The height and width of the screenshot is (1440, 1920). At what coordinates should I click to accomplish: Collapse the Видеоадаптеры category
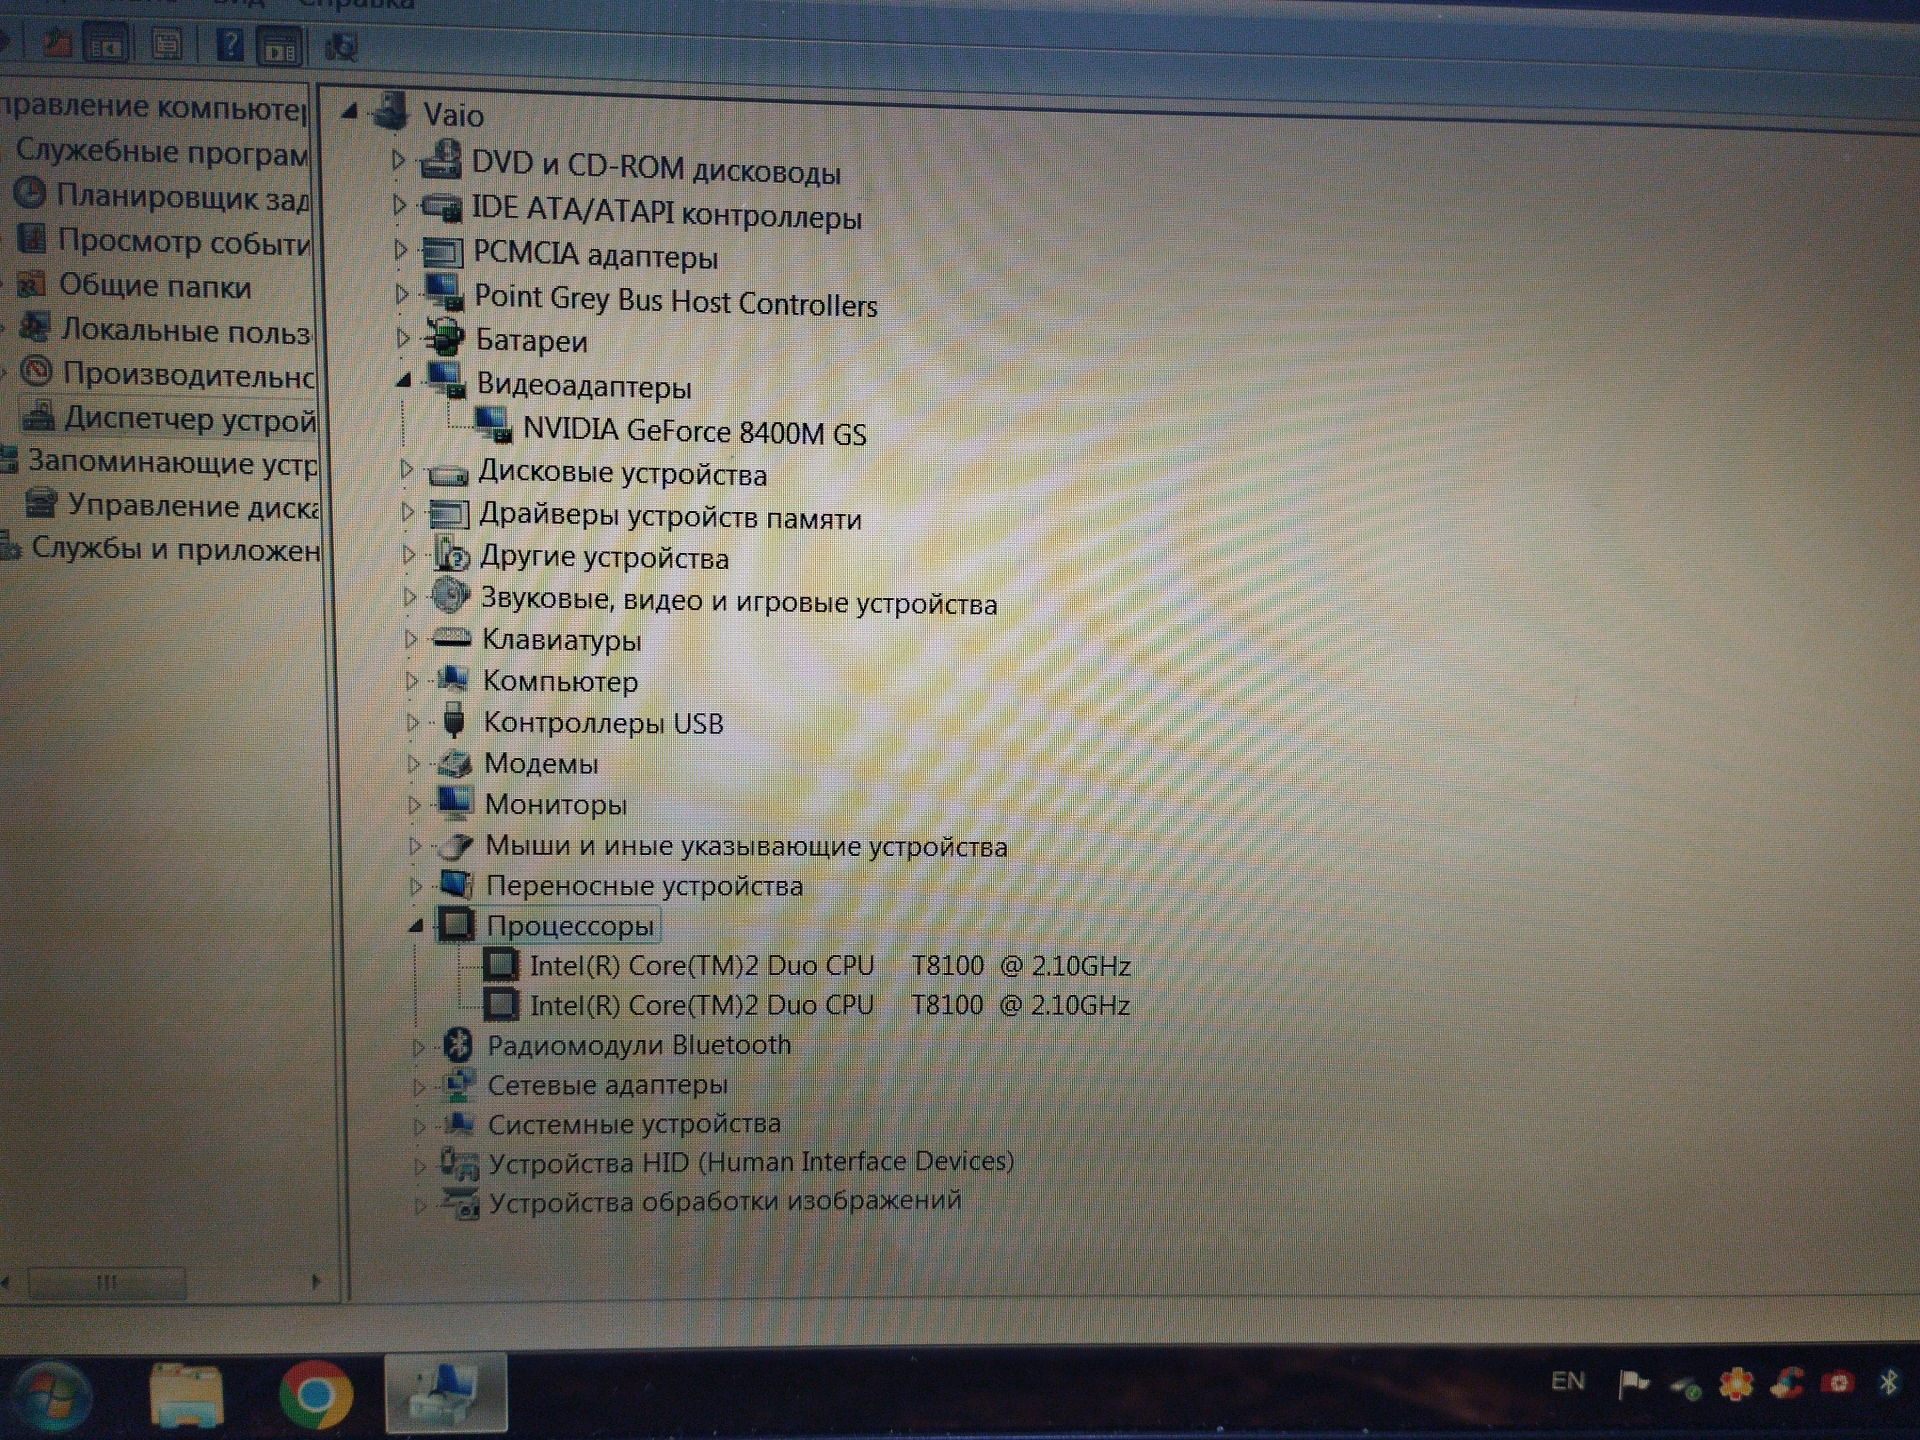(x=404, y=380)
